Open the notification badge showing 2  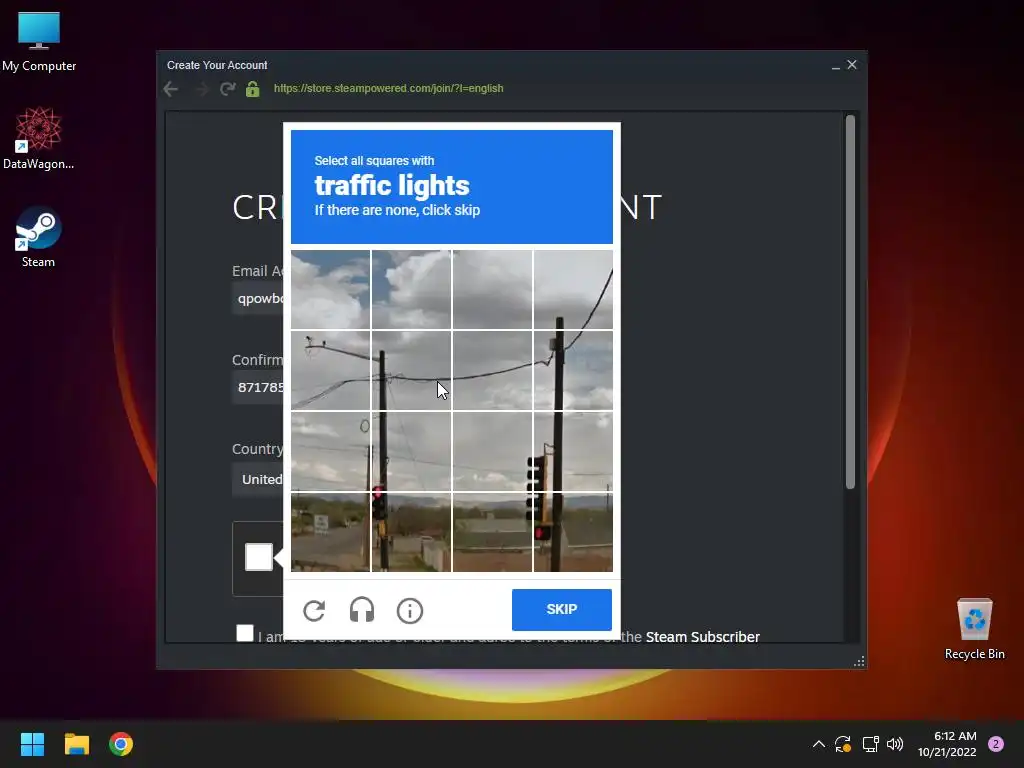pos(996,744)
